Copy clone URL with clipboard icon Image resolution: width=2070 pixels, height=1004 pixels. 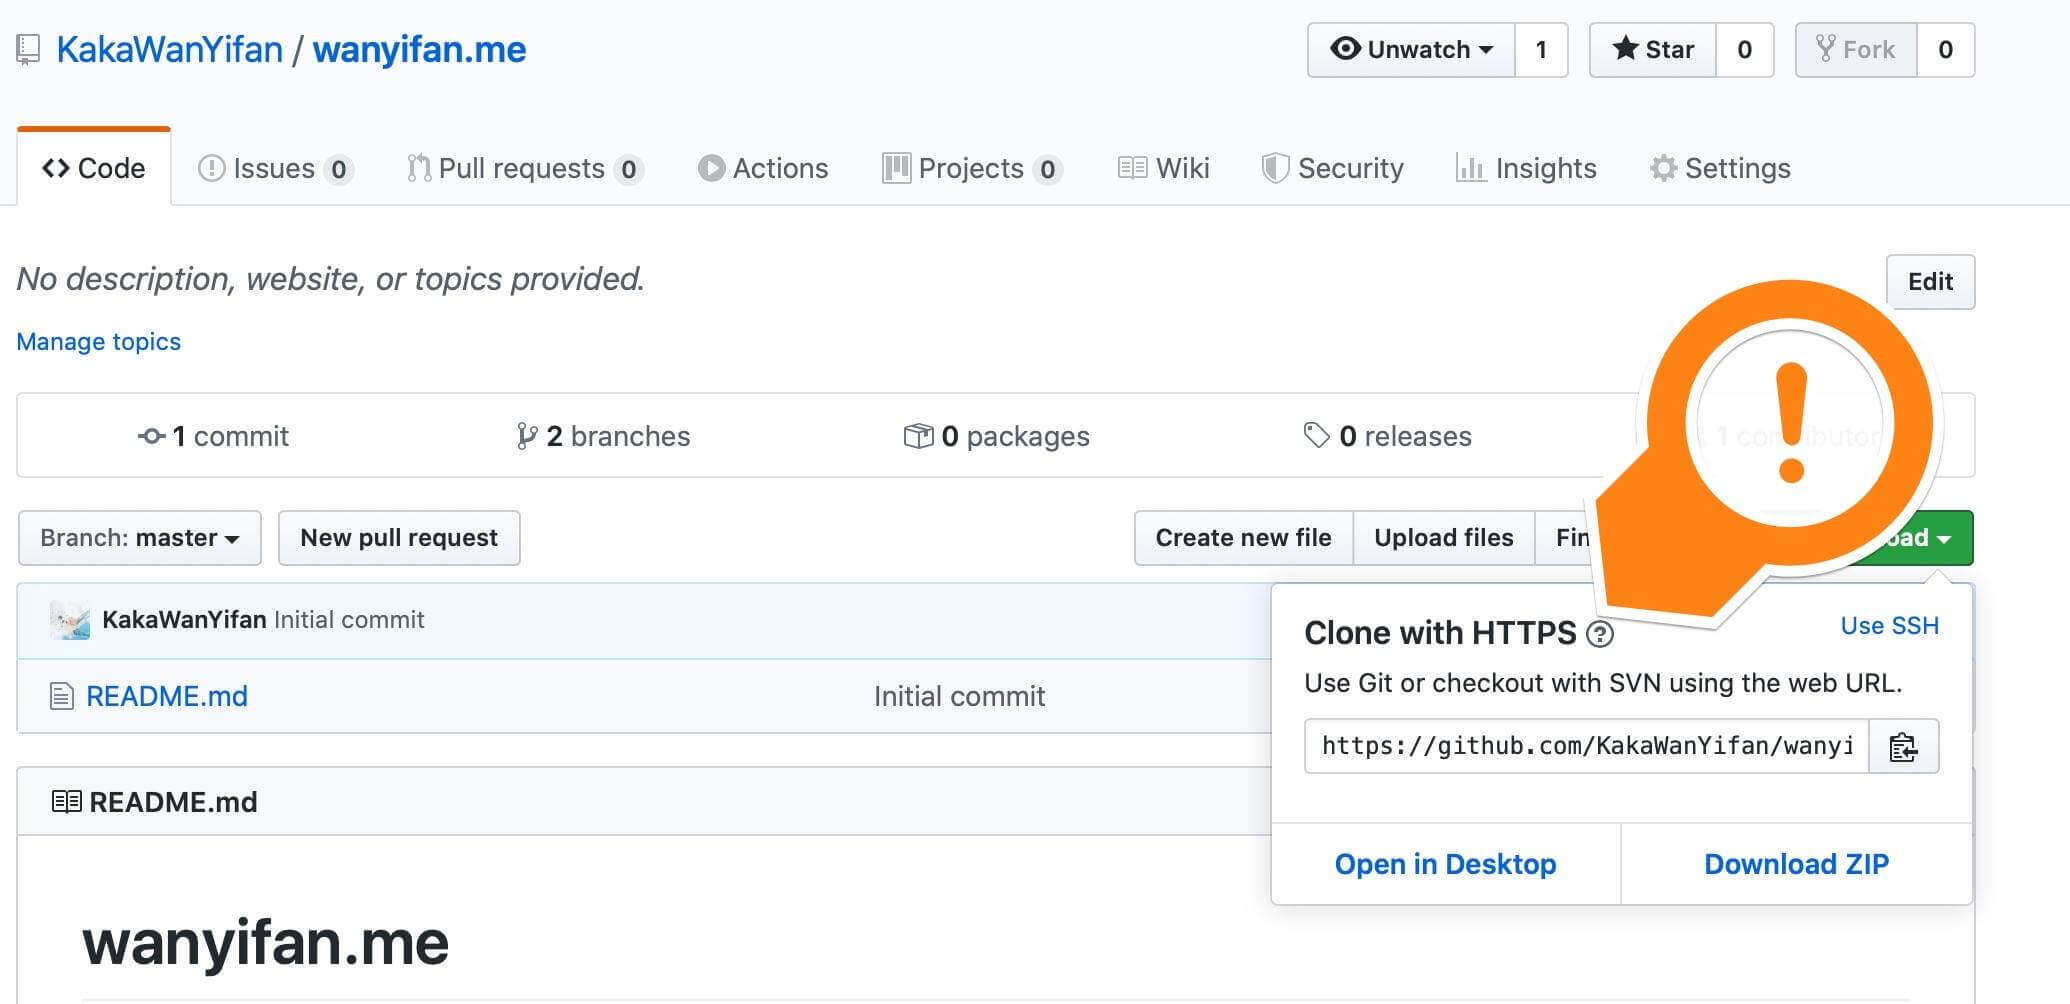[1903, 747]
